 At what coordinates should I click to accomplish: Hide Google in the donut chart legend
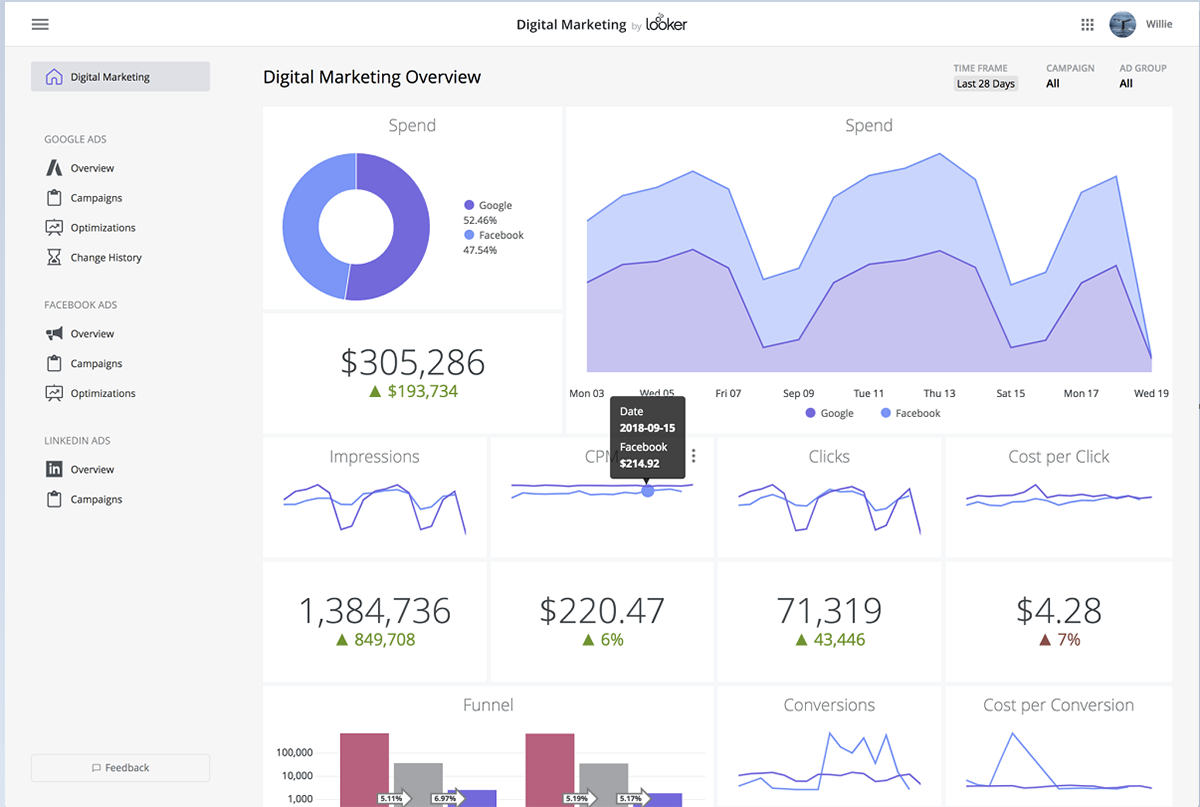489,205
